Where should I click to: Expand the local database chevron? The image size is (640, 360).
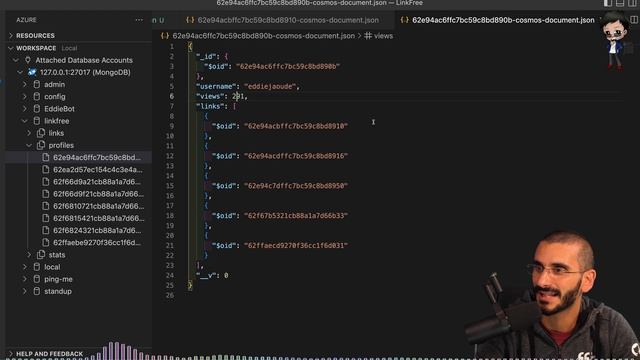[x=24, y=267]
